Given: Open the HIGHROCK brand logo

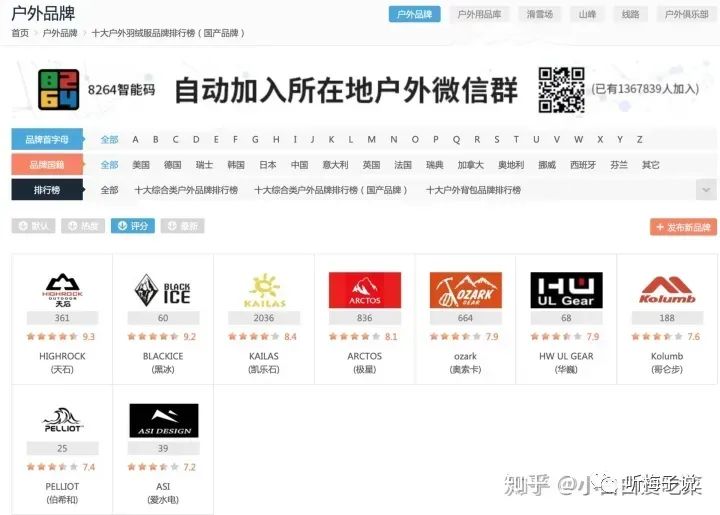Looking at the screenshot, I should pos(62,290).
